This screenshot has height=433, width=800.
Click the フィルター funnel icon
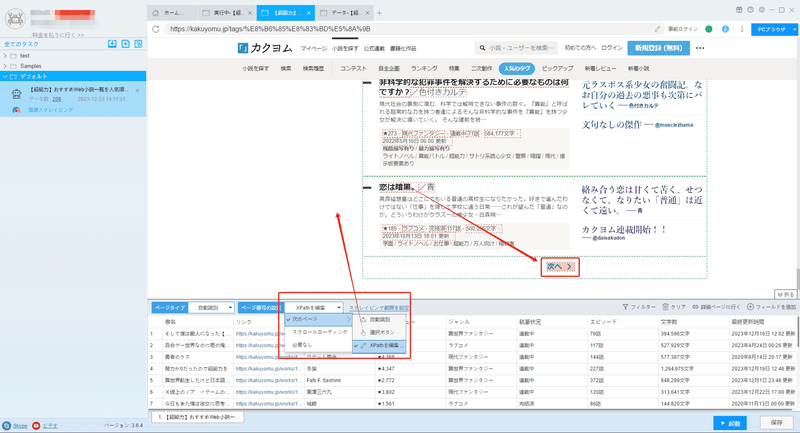626,307
